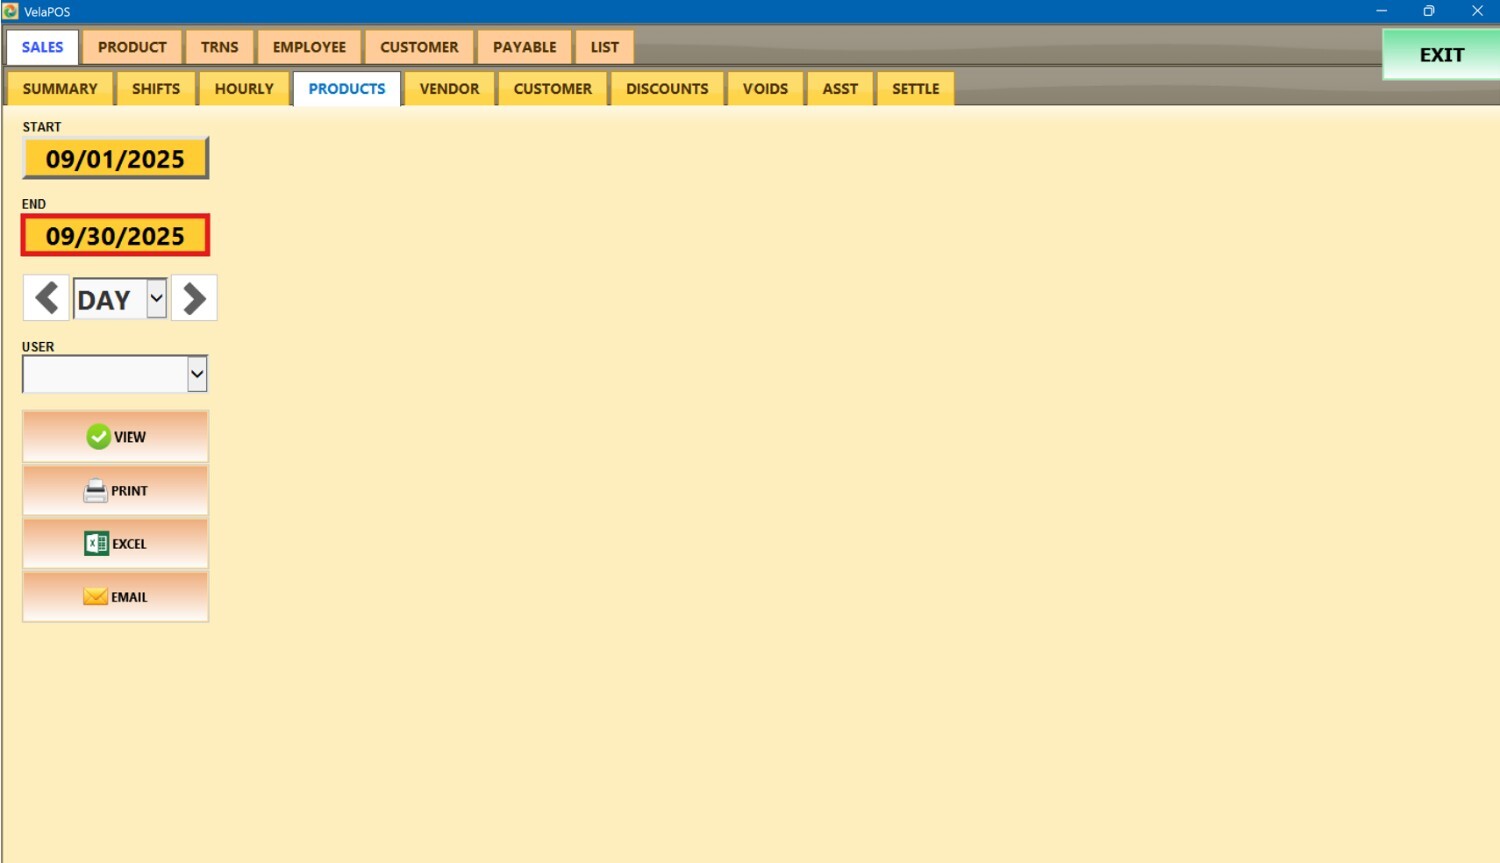Screen dimensions: 1500x863
Task: Click the Excel spreadsheet icon
Action: click(96, 544)
